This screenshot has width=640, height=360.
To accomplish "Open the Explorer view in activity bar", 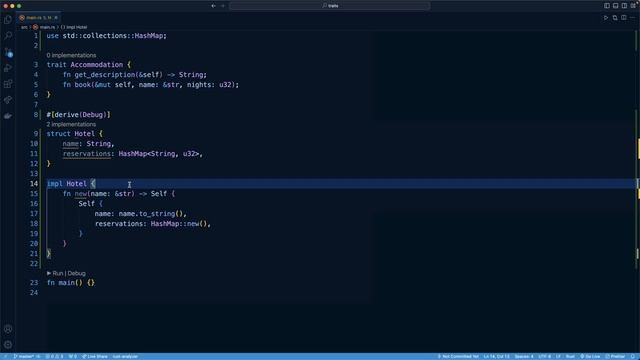I will tap(8, 20).
